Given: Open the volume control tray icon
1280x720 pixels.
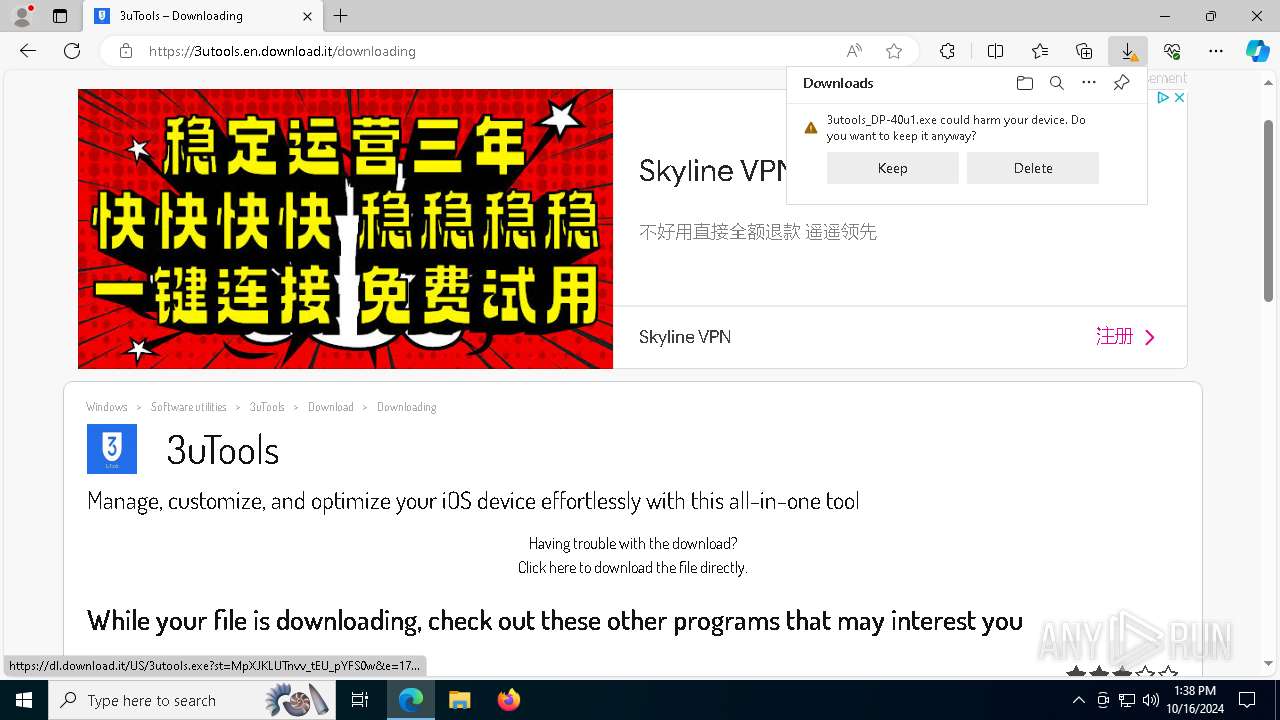Looking at the screenshot, I should [x=1150, y=700].
